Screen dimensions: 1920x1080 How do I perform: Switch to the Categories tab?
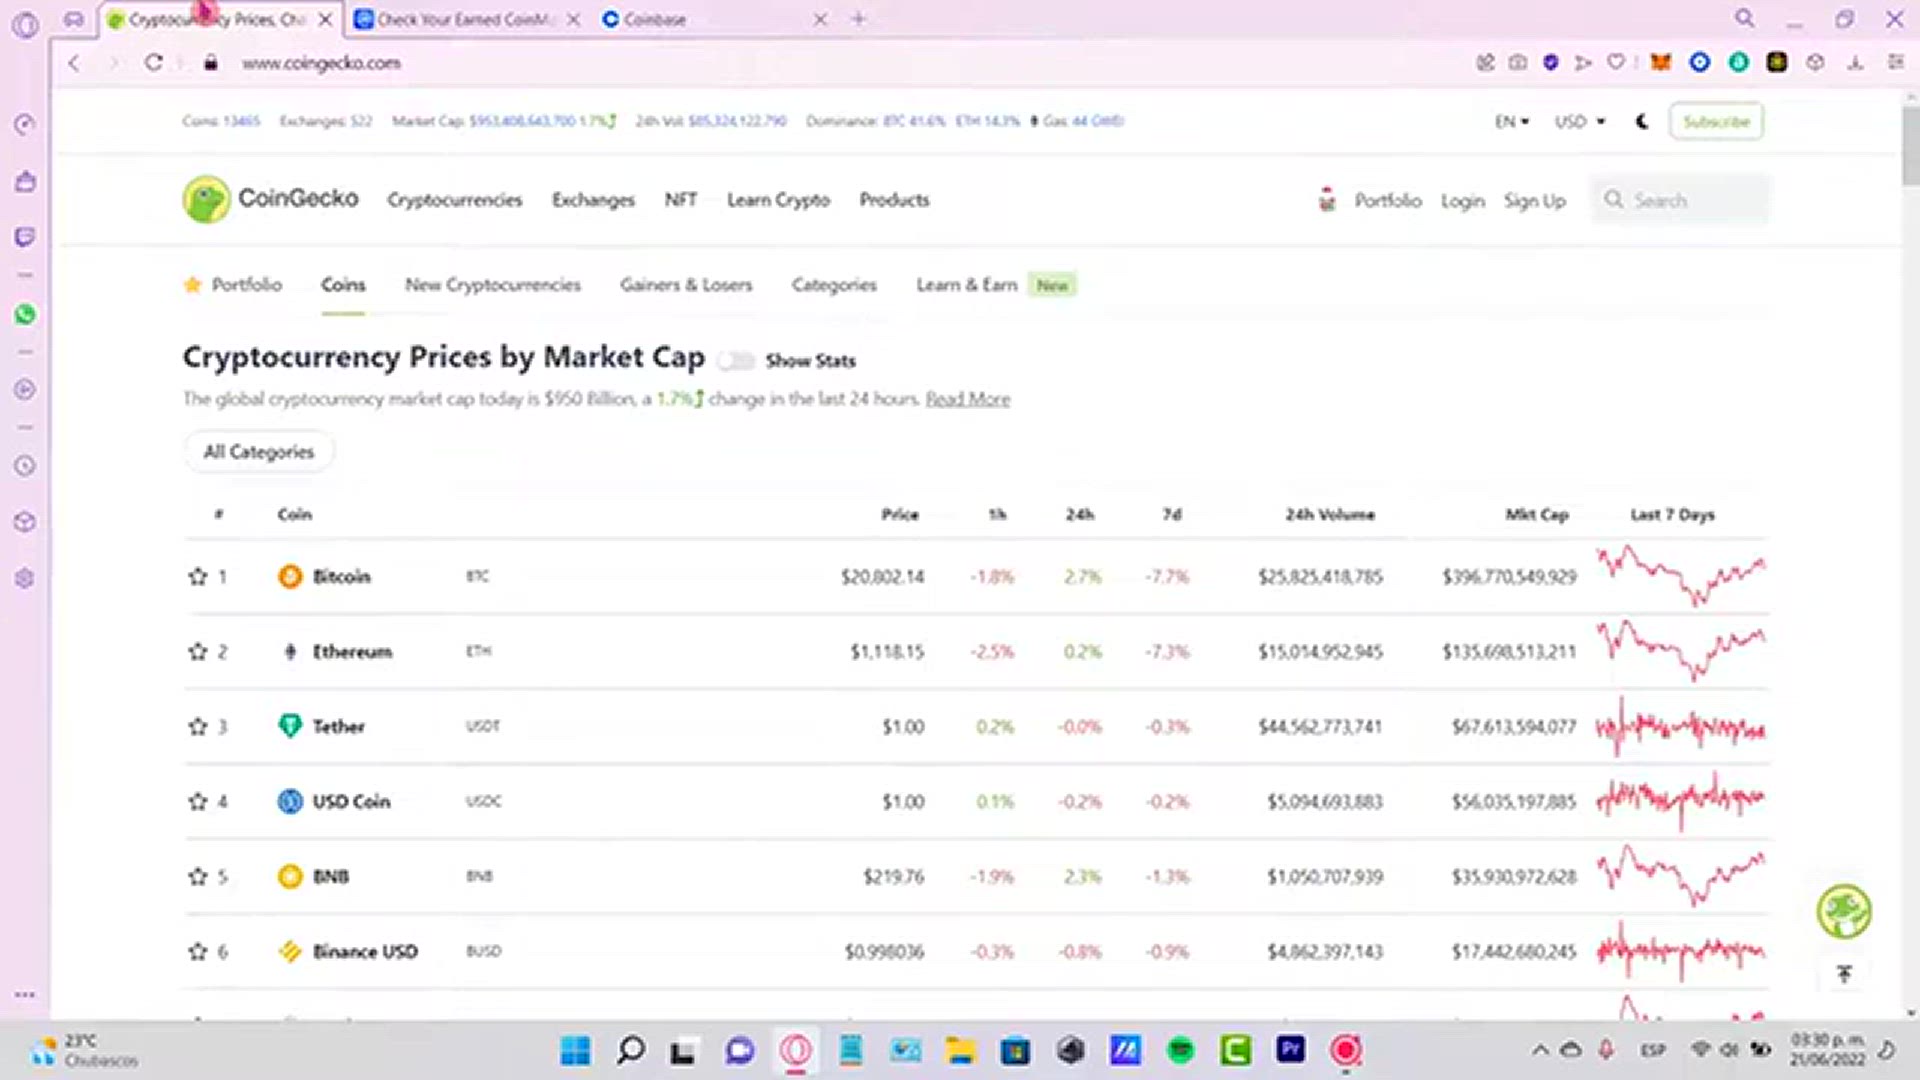pyautogui.click(x=834, y=285)
